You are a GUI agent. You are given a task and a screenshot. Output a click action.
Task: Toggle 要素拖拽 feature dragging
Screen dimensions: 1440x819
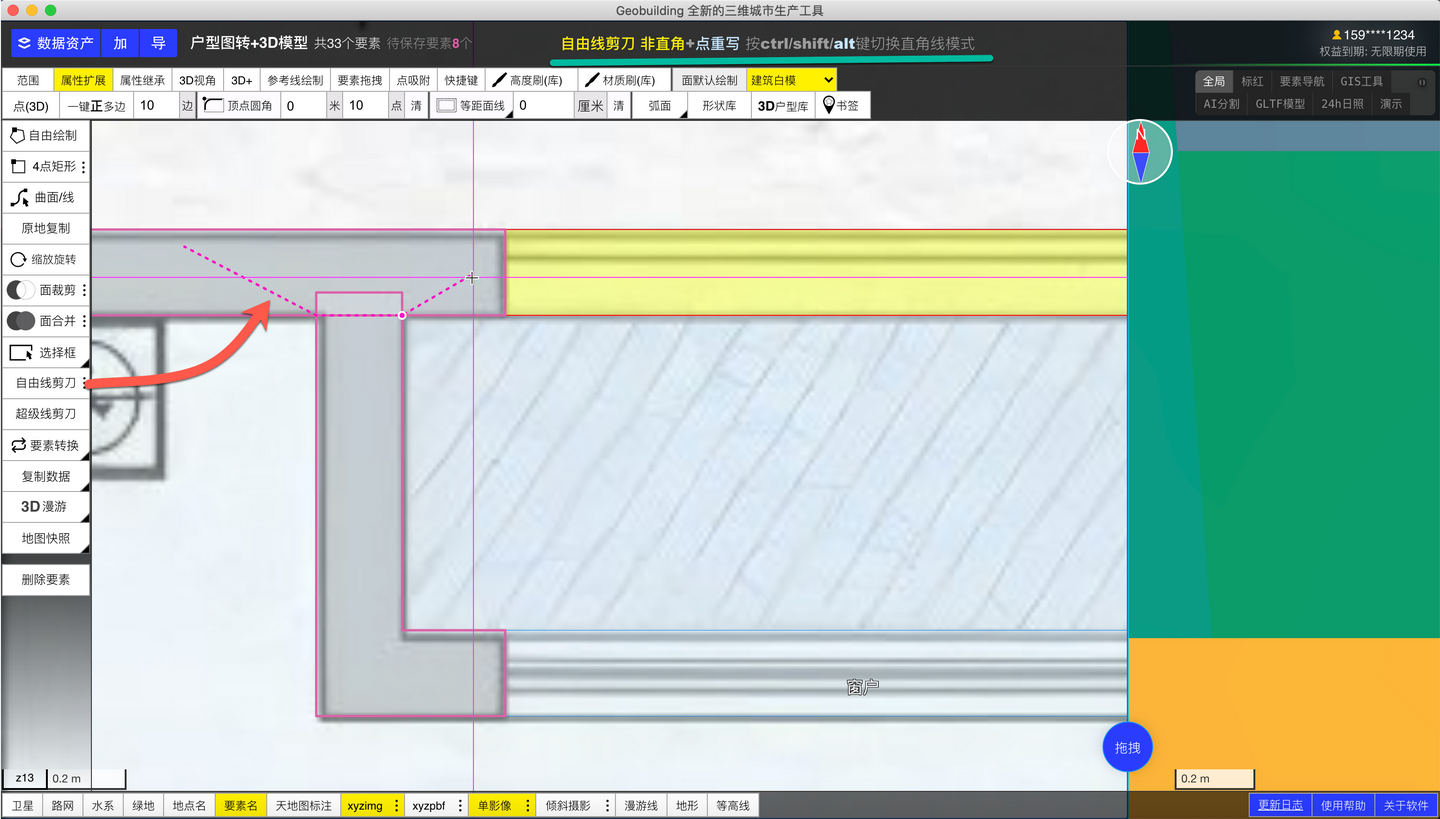click(359, 80)
